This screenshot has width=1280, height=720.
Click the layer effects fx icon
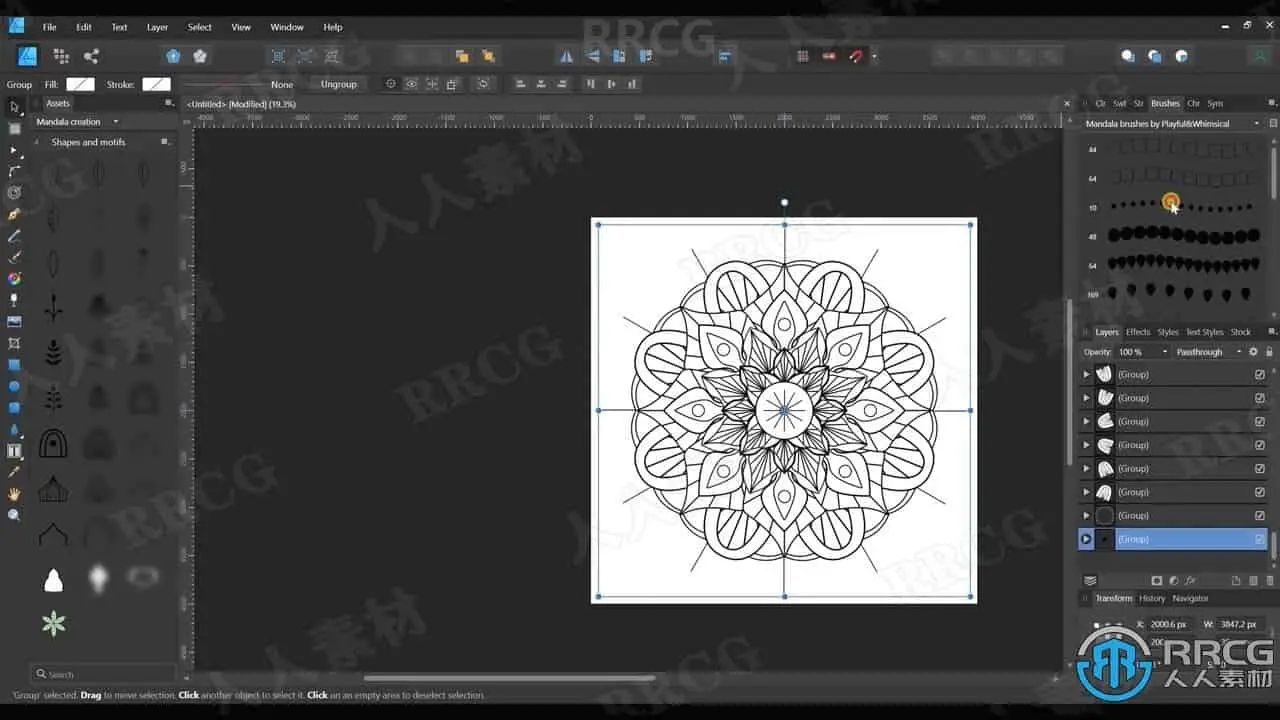1191,580
